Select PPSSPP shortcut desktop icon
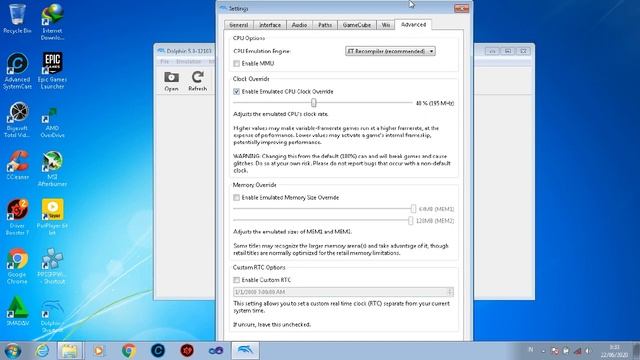This screenshot has height=360, width=640. pos(52,266)
